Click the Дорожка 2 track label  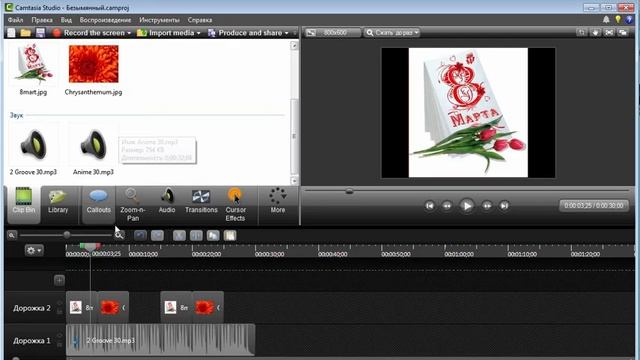tap(32, 308)
